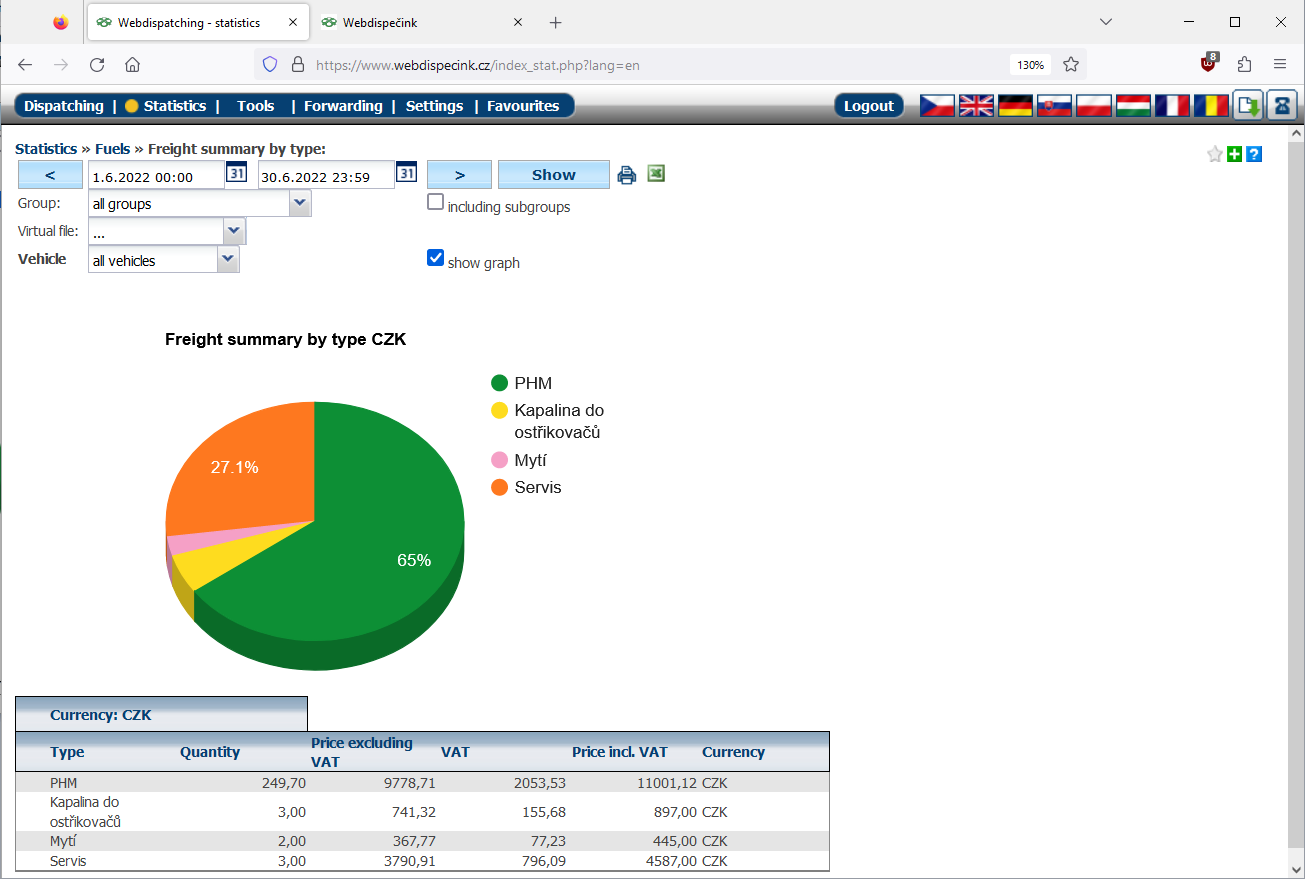Image resolution: width=1305 pixels, height=879 pixels.
Task: Open the Virtual file dropdown
Action: 233,230
